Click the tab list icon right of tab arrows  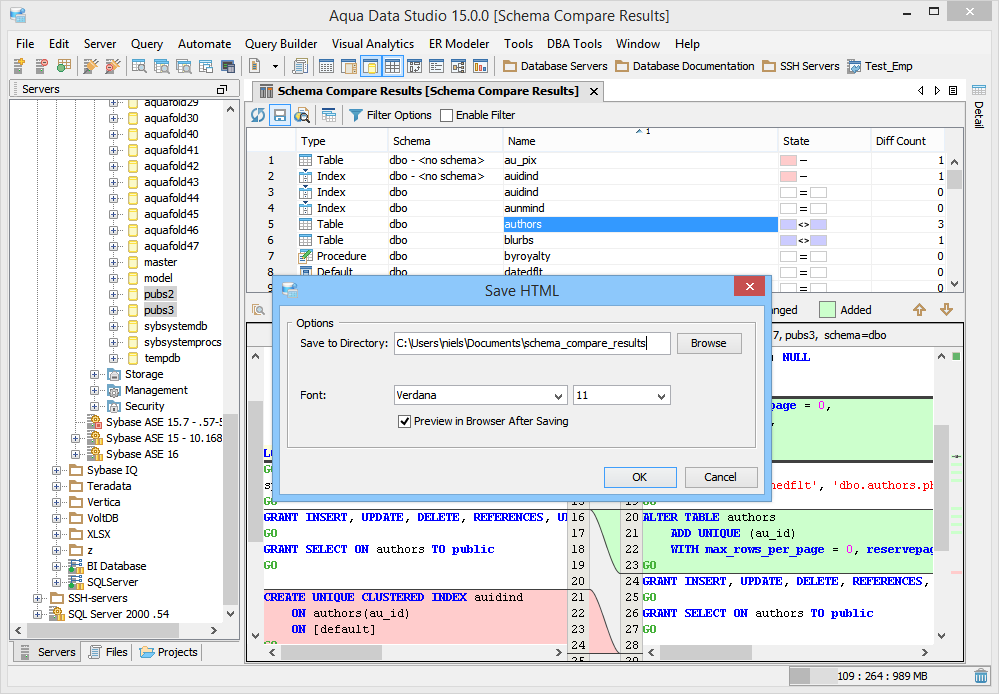coord(953,90)
